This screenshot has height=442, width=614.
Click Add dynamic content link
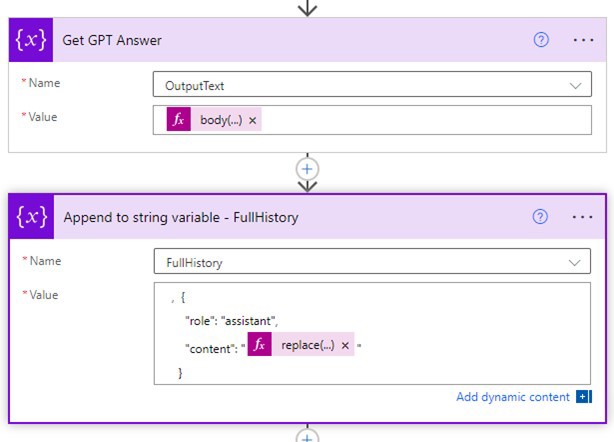tap(513, 397)
